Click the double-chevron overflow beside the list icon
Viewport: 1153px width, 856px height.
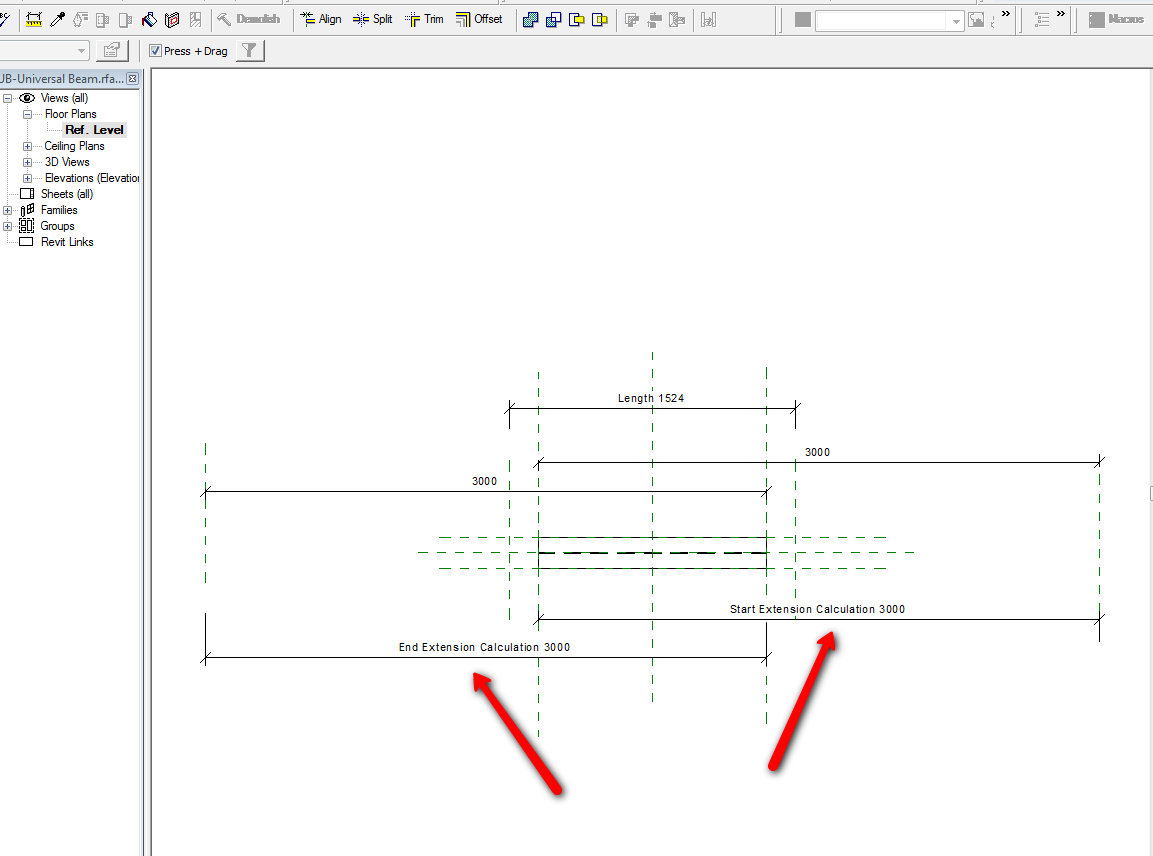coord(1060,14)
